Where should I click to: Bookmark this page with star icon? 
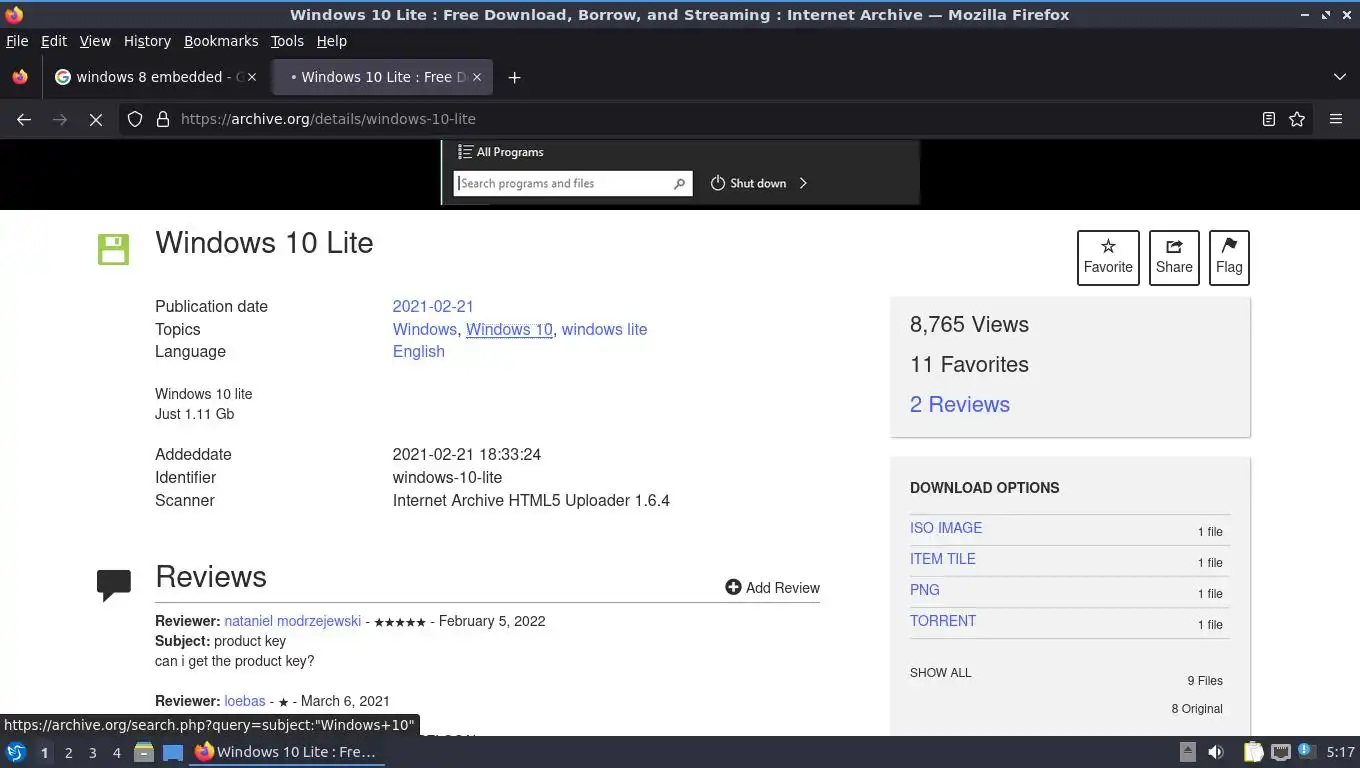click(x=1297, y=119)
